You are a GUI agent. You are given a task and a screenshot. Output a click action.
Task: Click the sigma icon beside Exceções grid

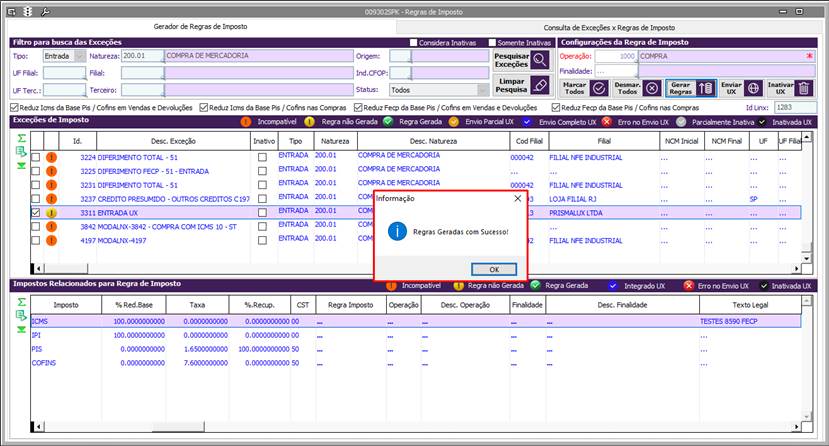21,137
